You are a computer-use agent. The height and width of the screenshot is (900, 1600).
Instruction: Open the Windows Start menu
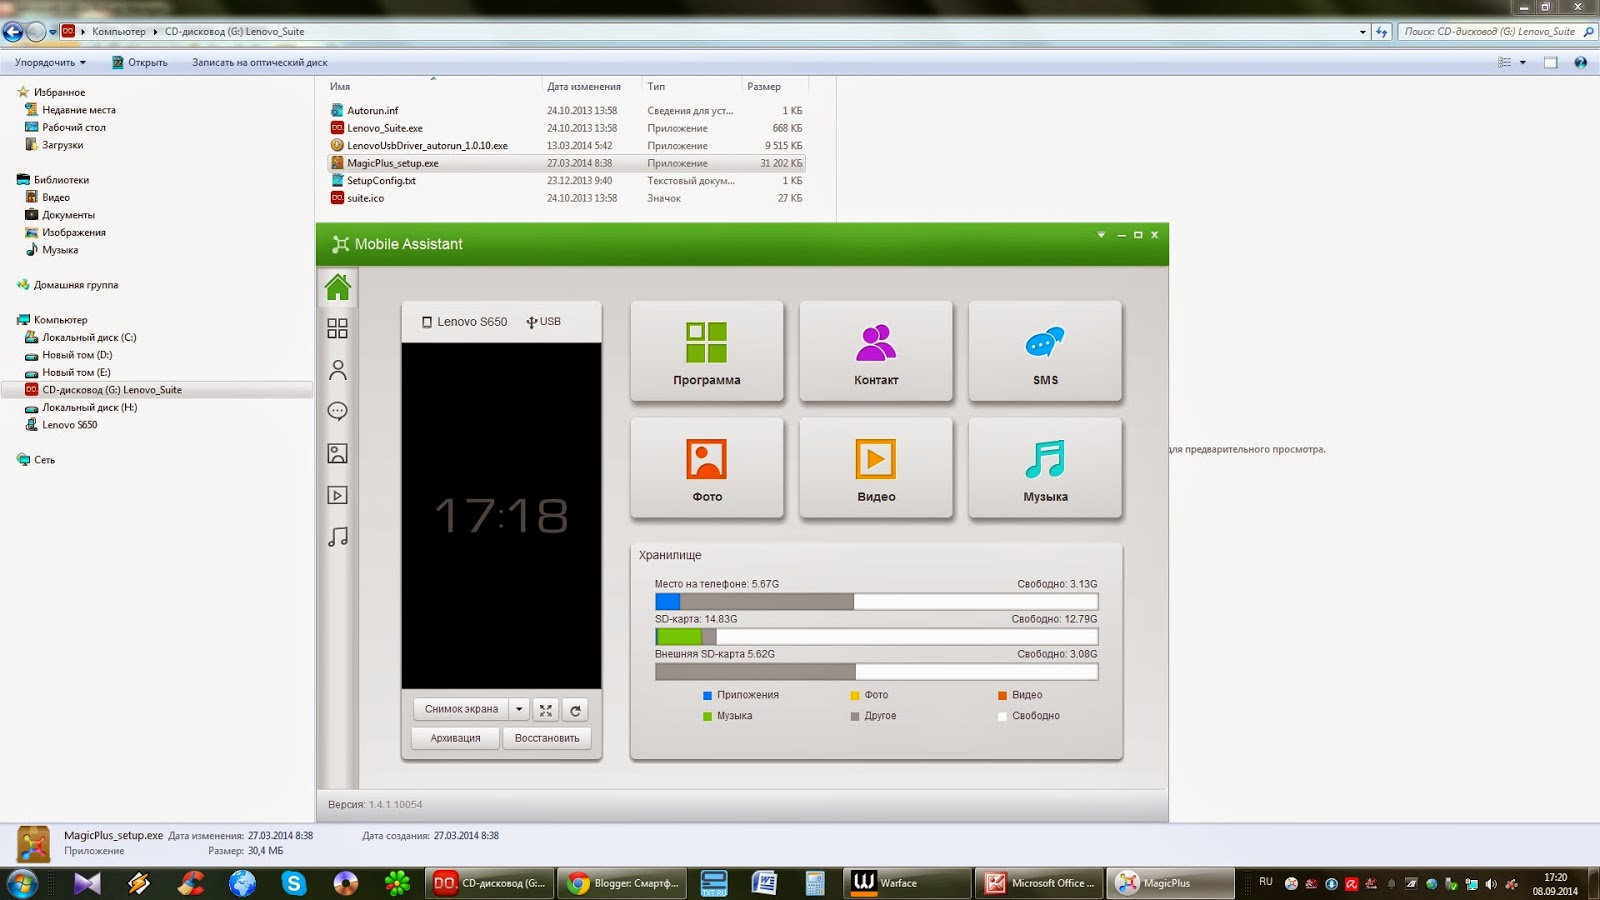[22, 883]
